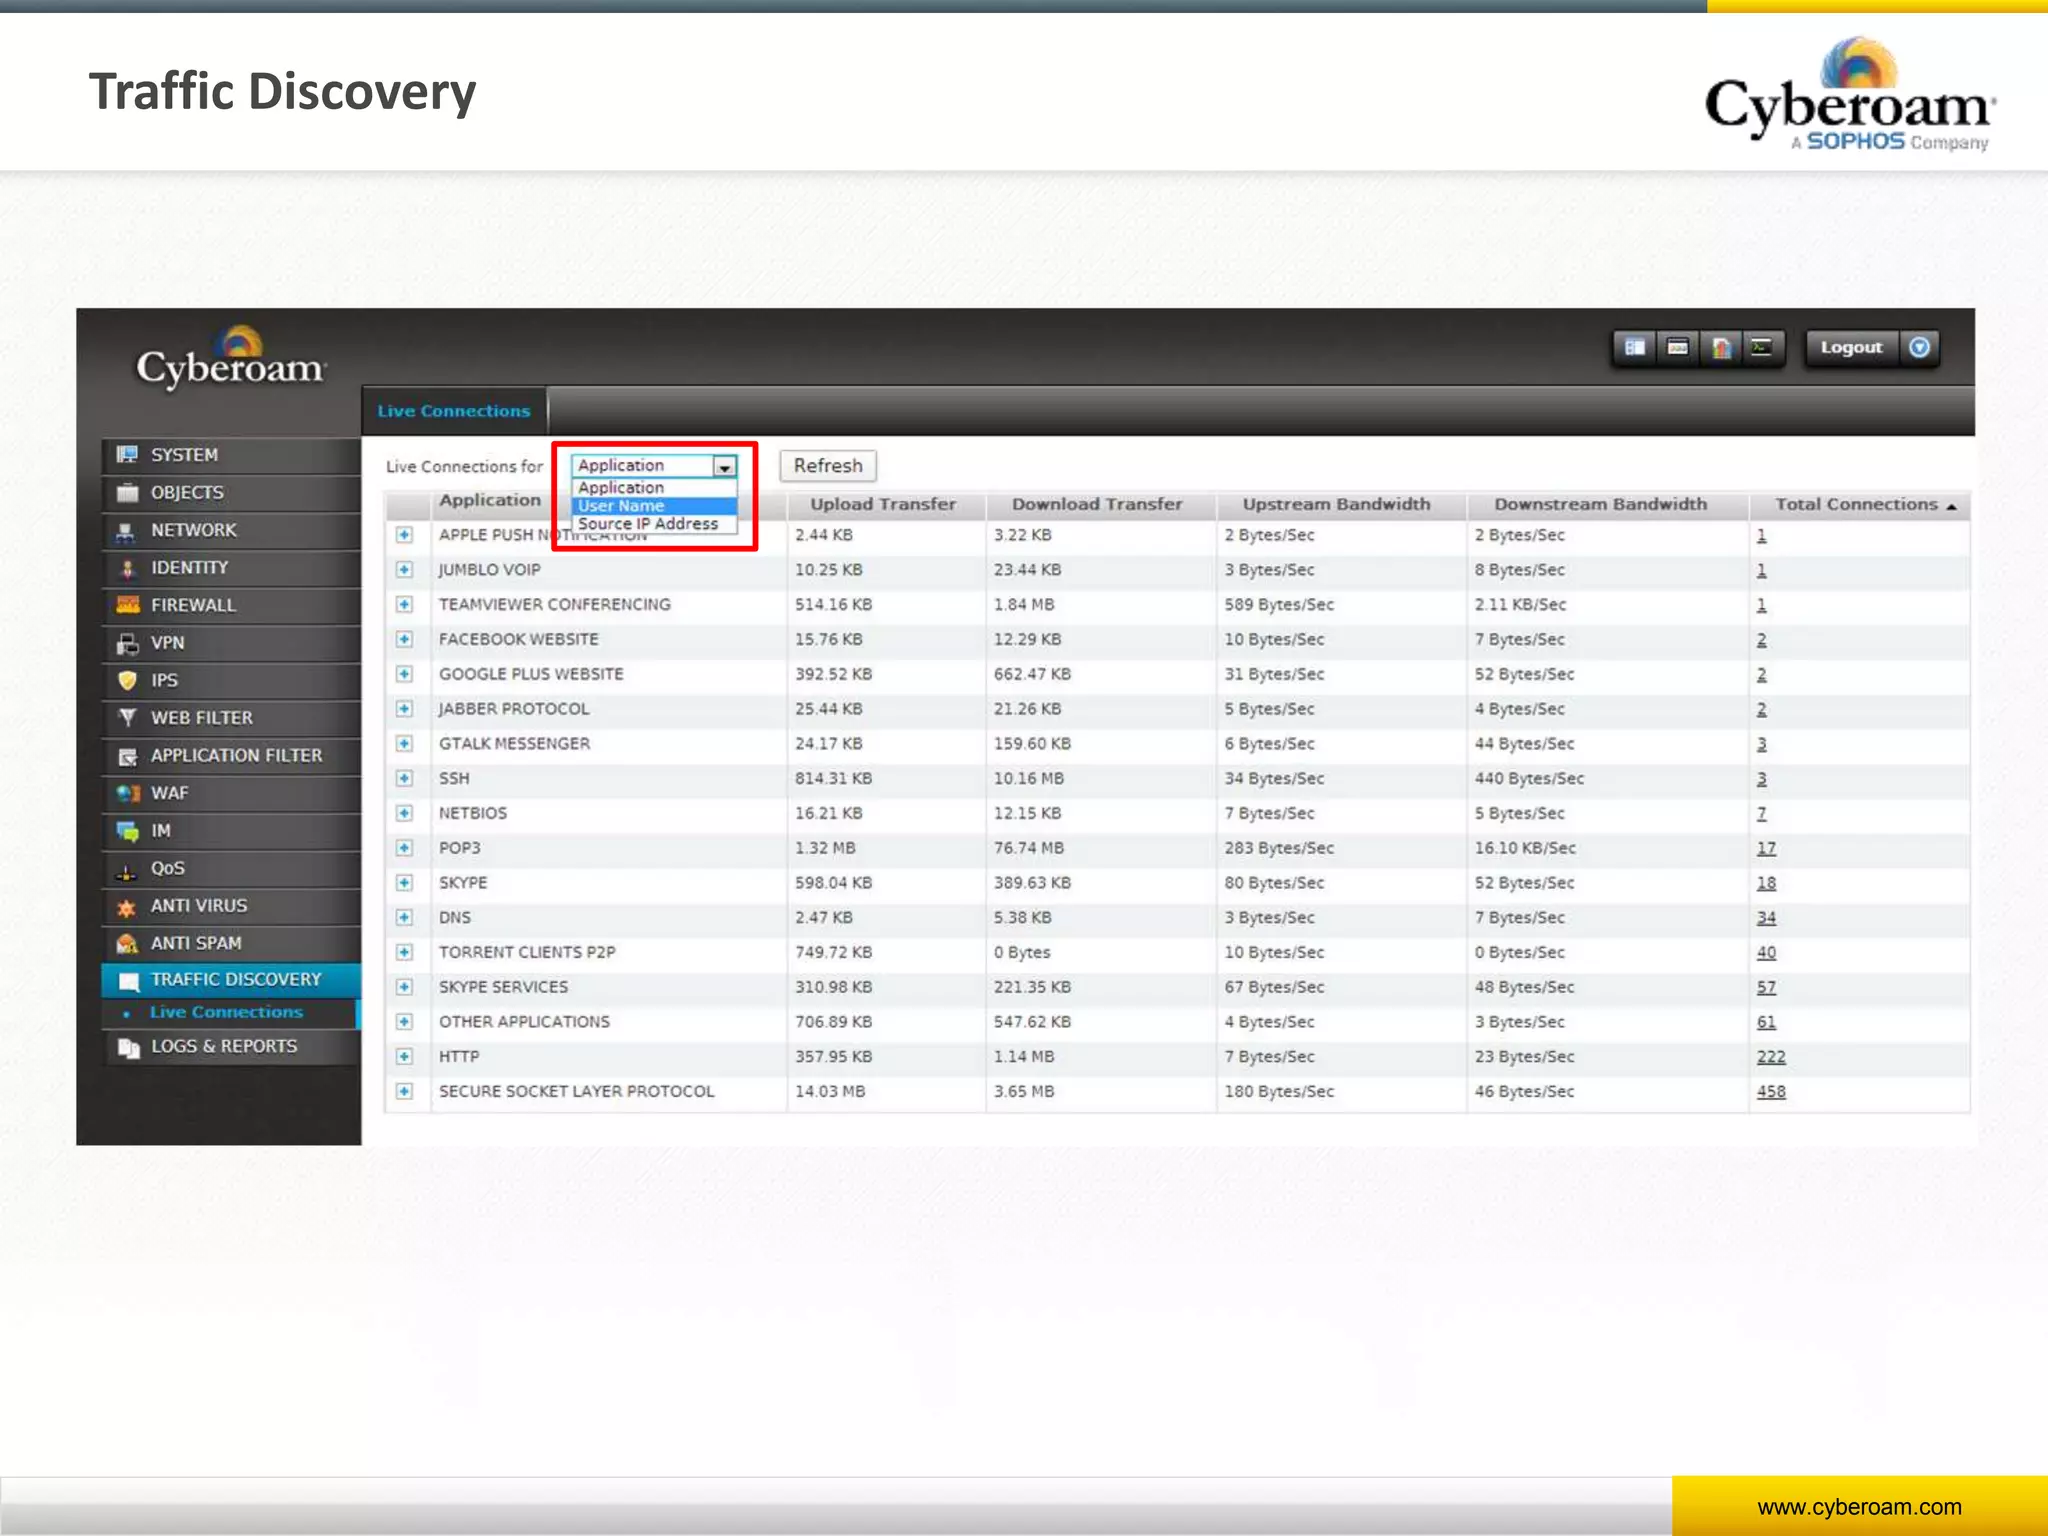Choose User Name in the dropdown list

click(x=654, y=506)
